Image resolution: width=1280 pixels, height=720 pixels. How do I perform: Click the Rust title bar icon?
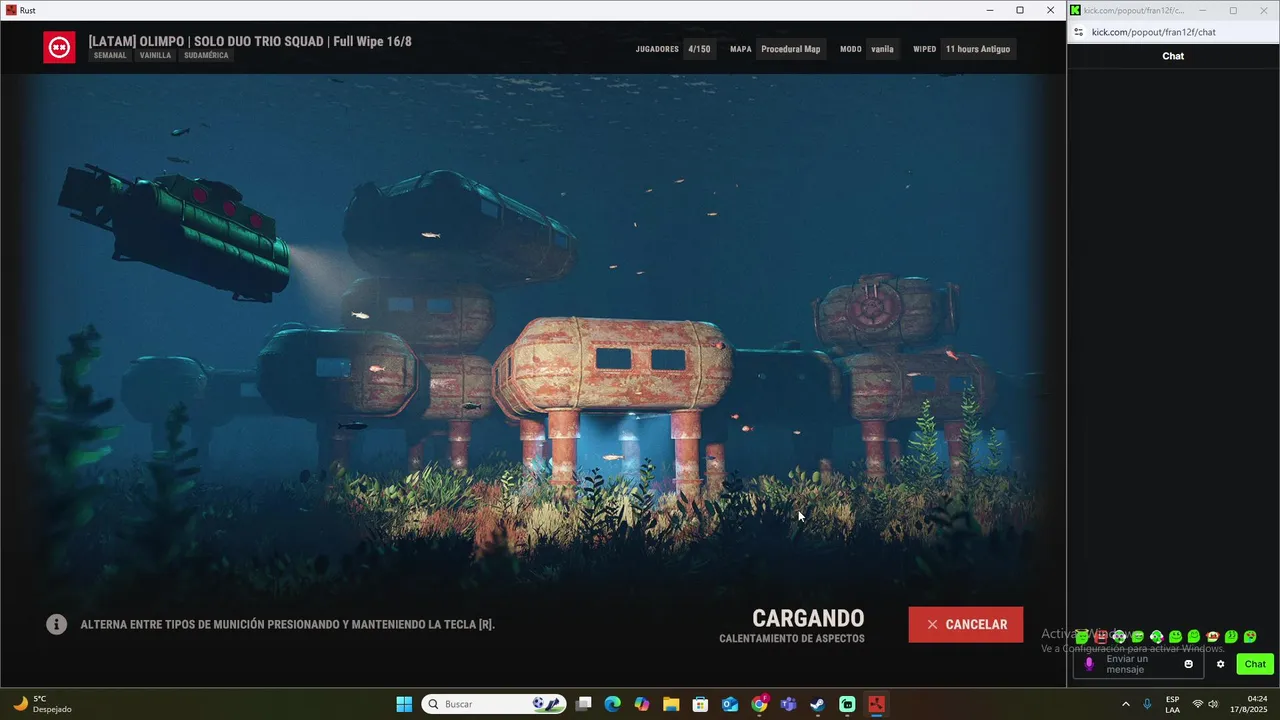pyautogui.click(x=11, y=10)
